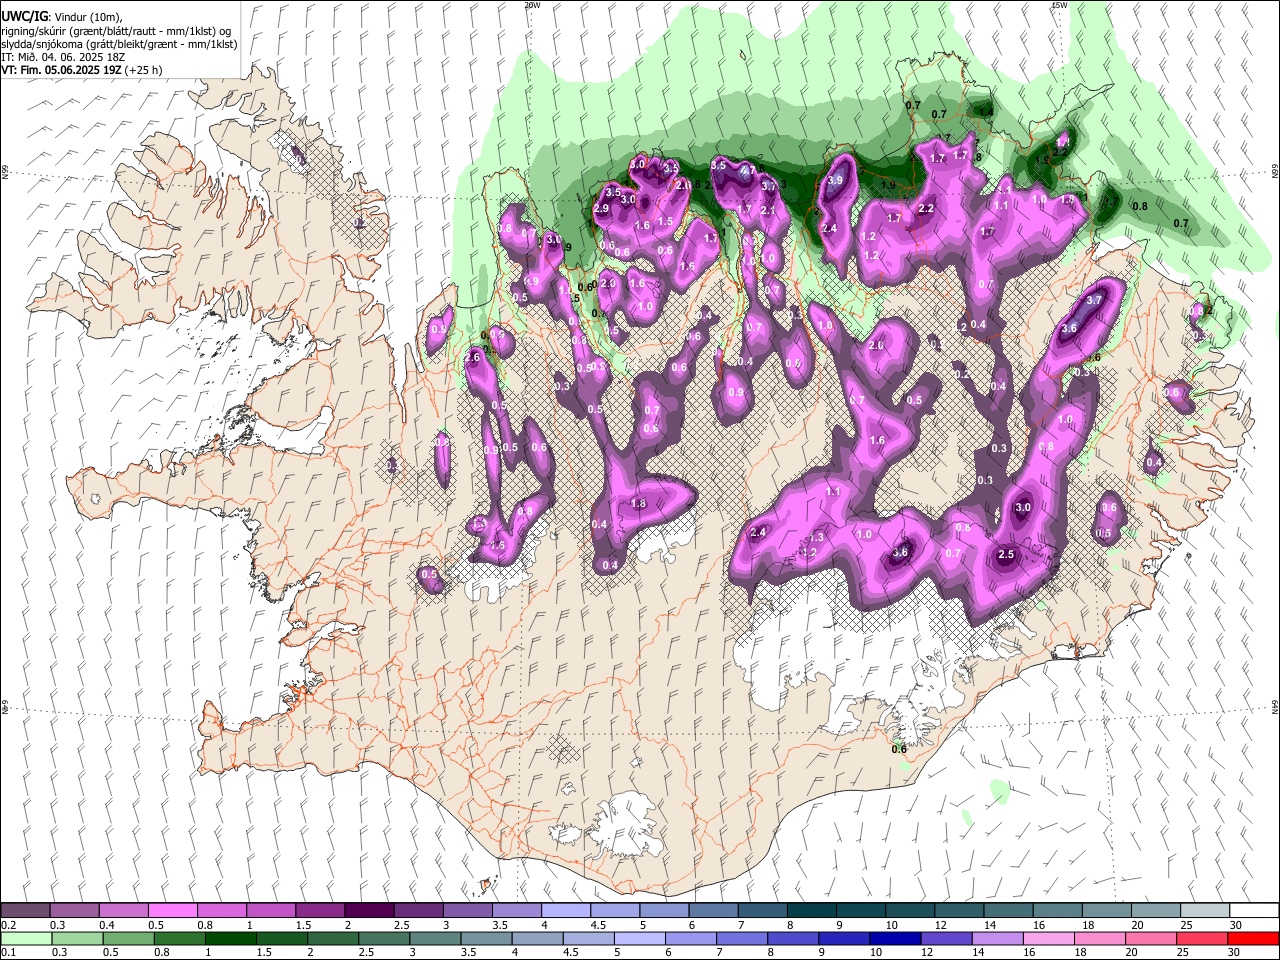Select the pale lavender 4 swatch in the snow legend
1280x960 pixels.
[566, 910]
